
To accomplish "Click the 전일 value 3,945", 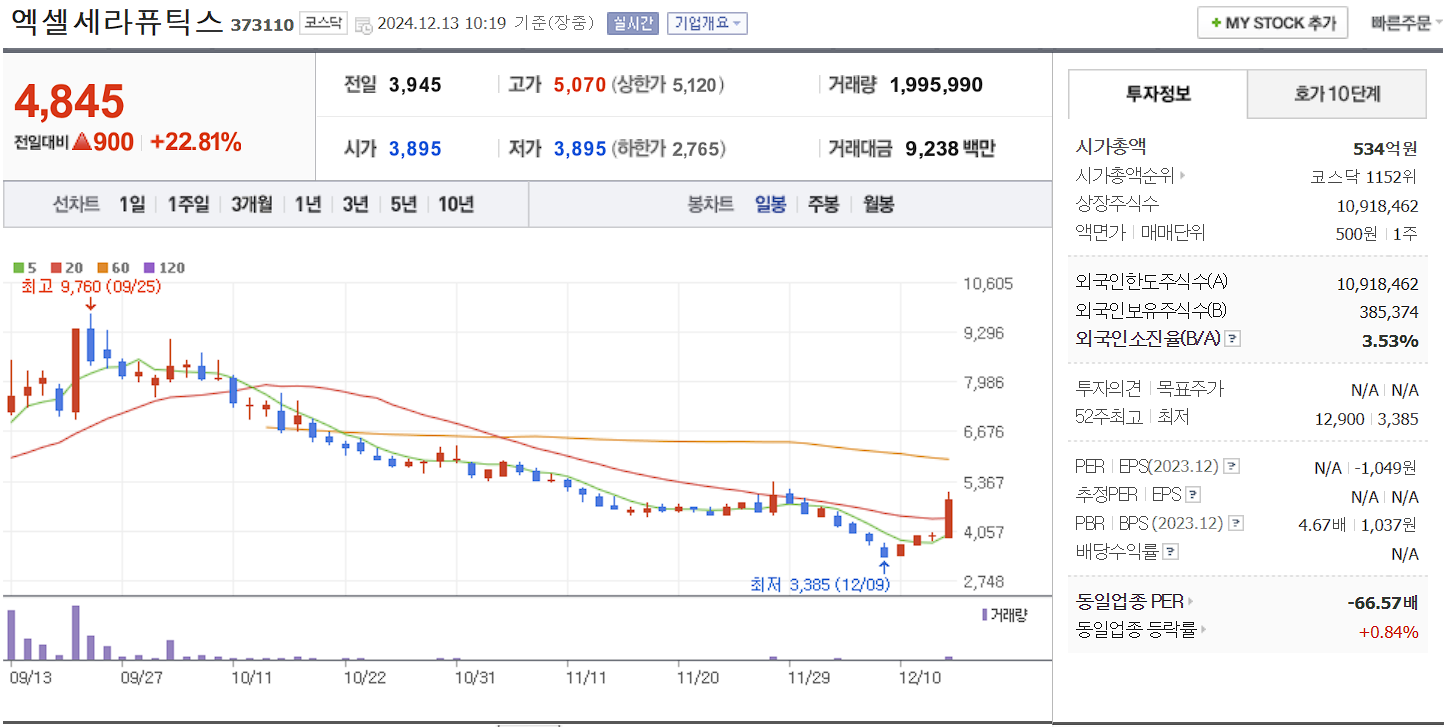I will point(415,85).
